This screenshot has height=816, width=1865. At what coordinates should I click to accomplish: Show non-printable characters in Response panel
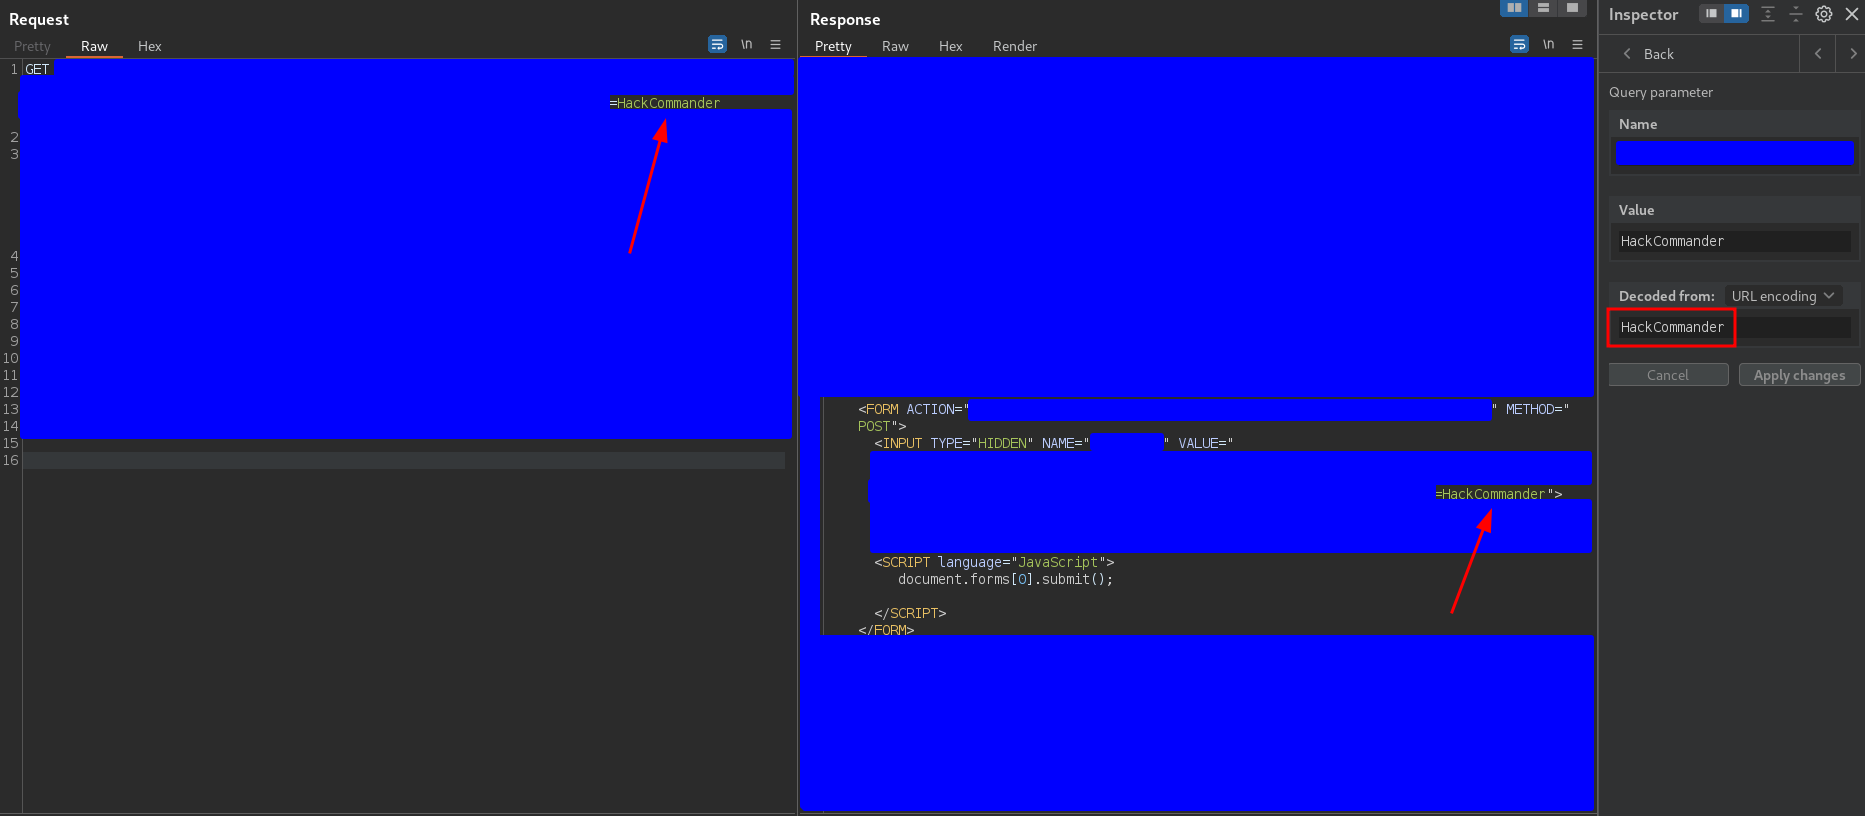(1548, 44)
